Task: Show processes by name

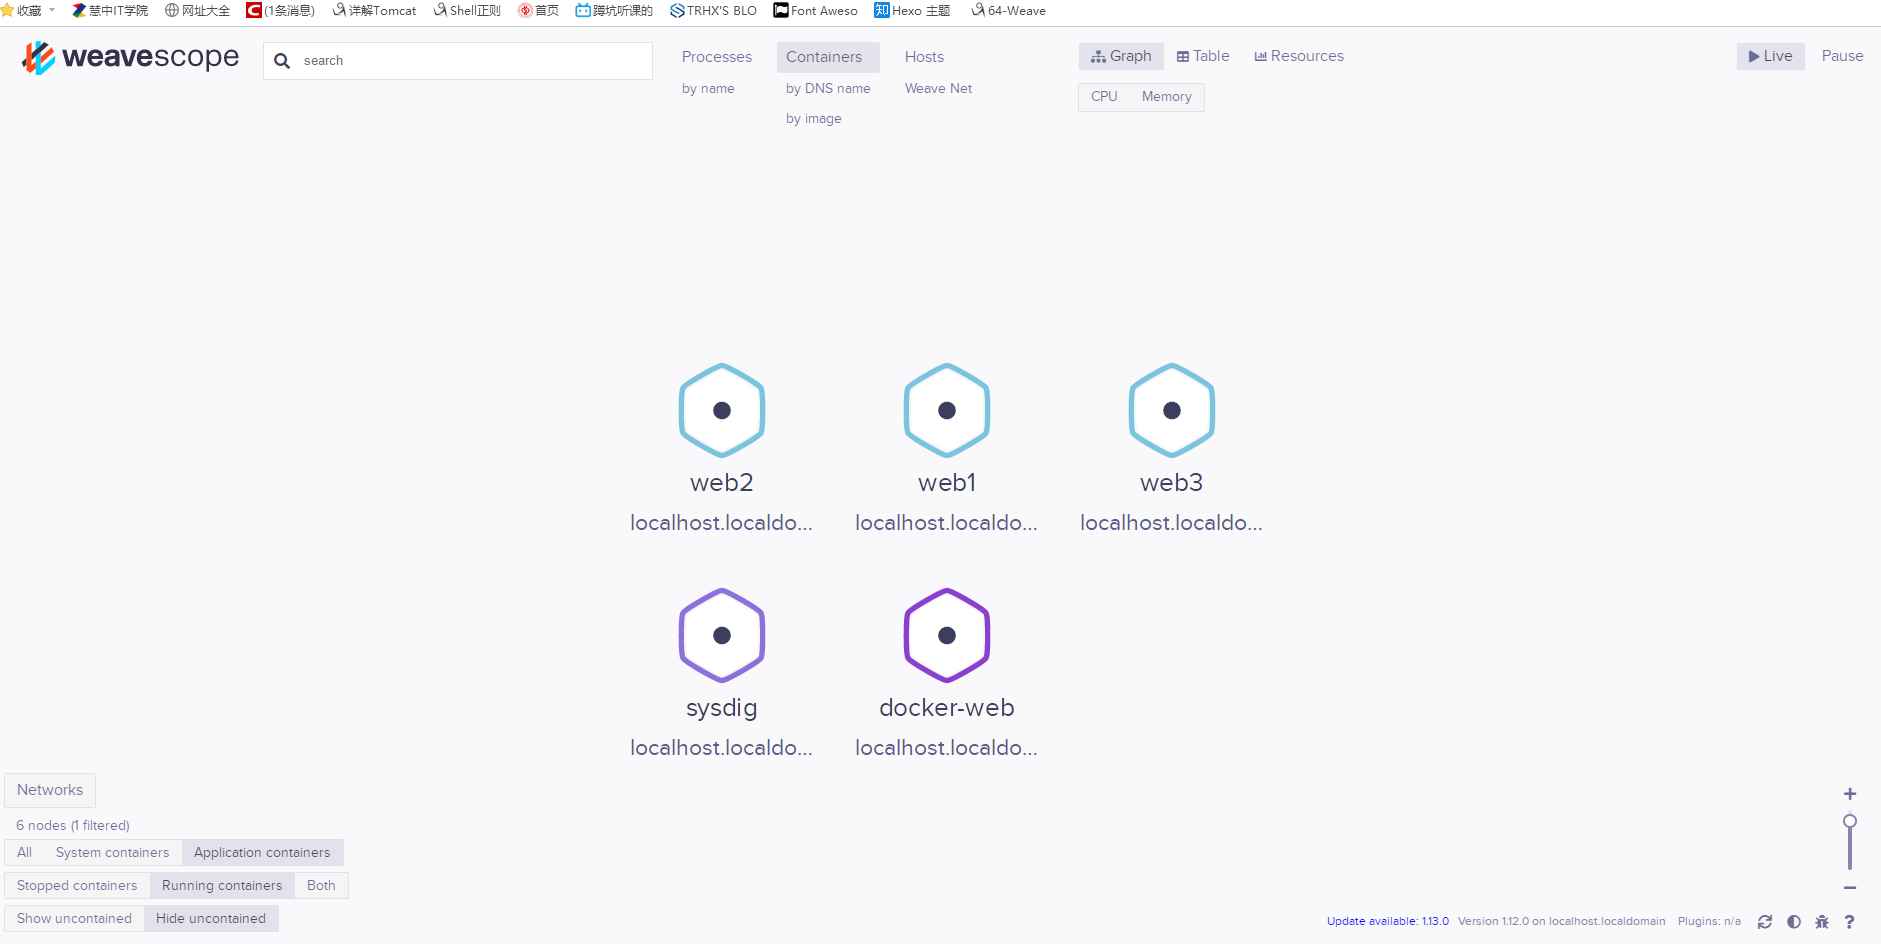Action: [x=708, y=89]
